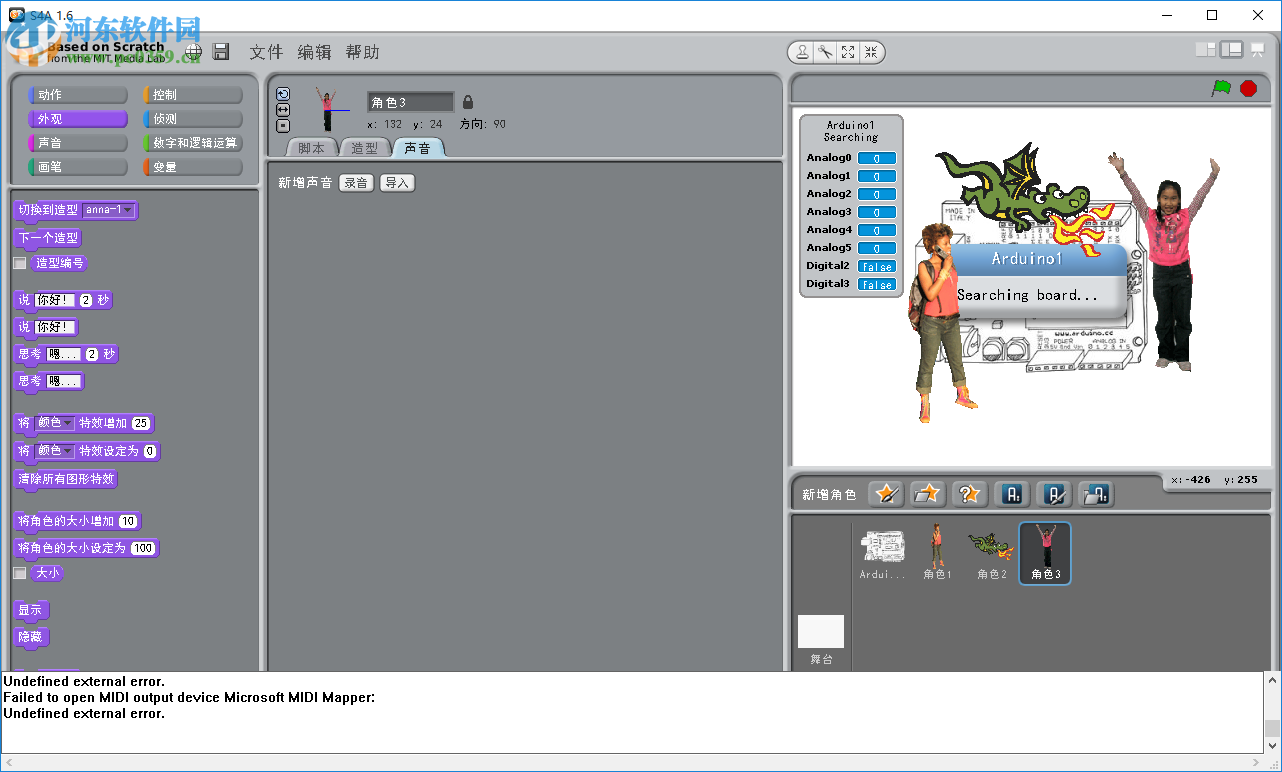Select the 角色2 dragon sprite thumbnail
The height and width of the screenshot is (772, 1282).
tap(991, 553)
